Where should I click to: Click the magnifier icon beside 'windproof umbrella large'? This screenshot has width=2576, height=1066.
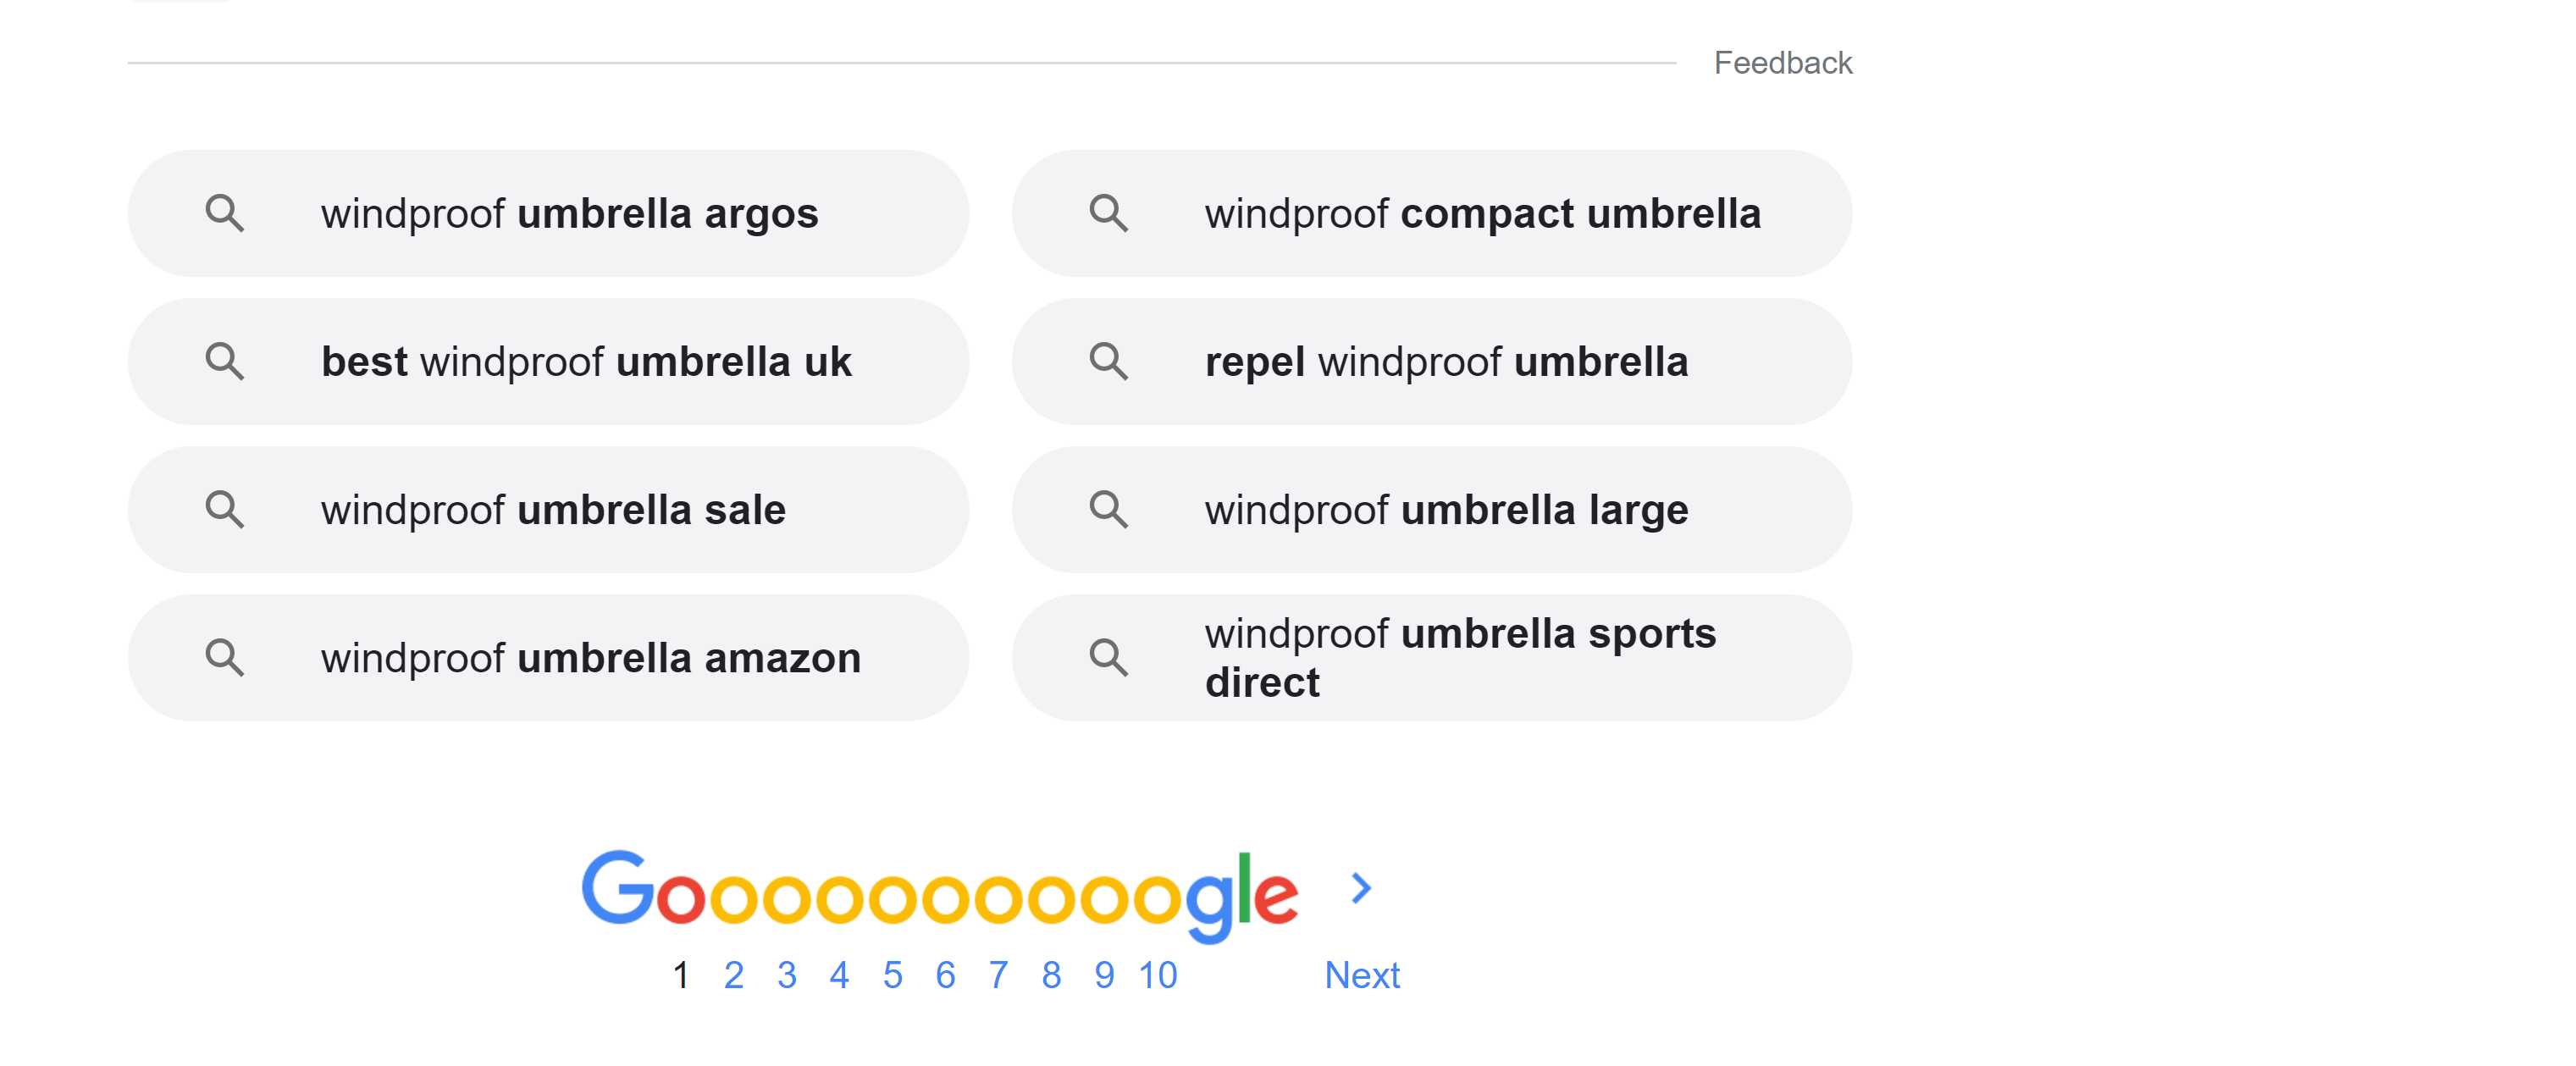coord(1108,509)
